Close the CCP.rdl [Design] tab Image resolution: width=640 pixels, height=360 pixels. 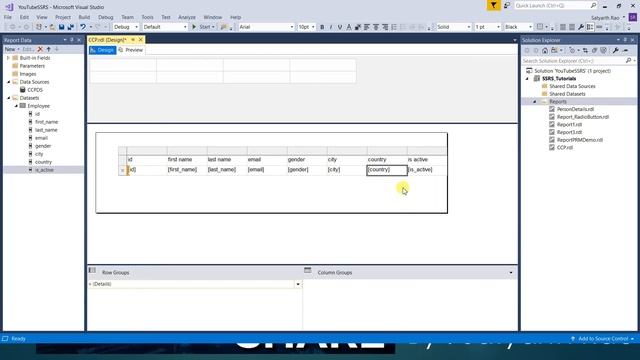140,40
